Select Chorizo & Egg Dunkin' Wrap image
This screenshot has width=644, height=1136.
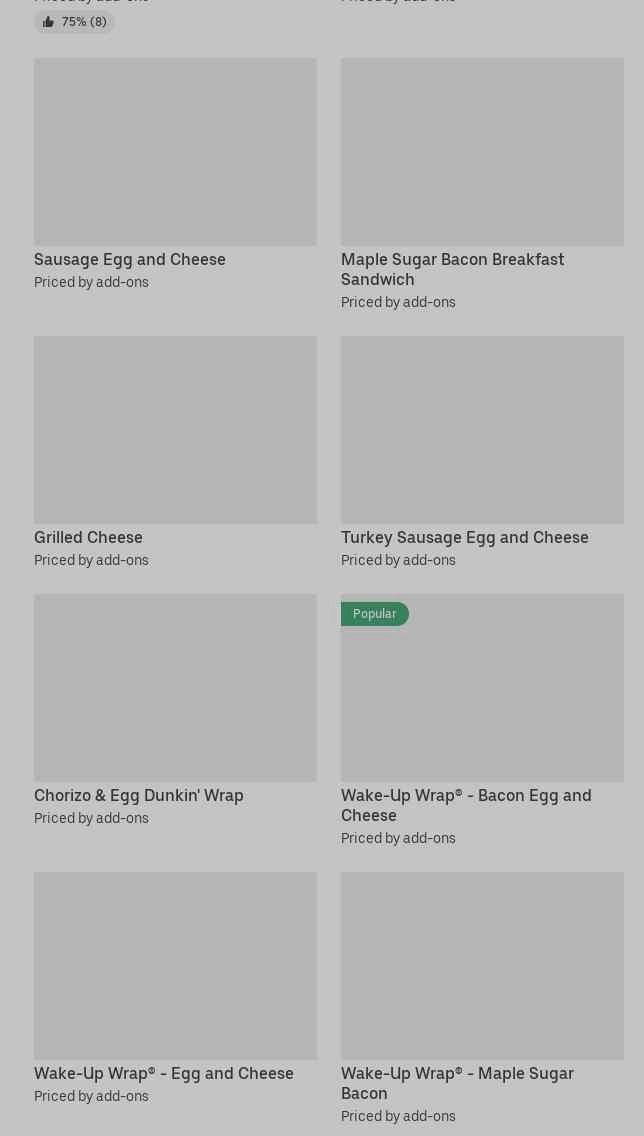click(175, 688)
